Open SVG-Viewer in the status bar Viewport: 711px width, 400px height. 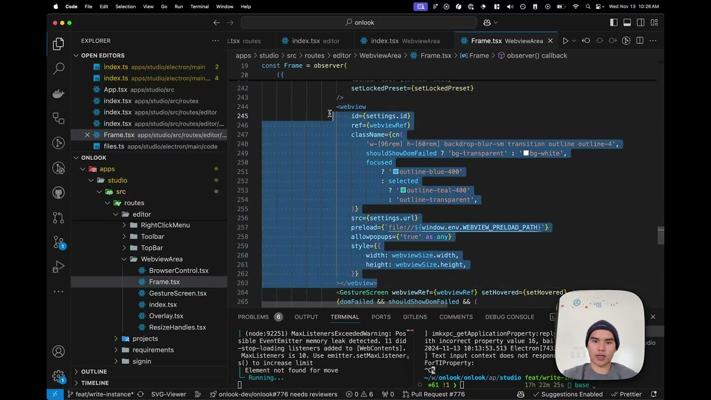(168, 394)
